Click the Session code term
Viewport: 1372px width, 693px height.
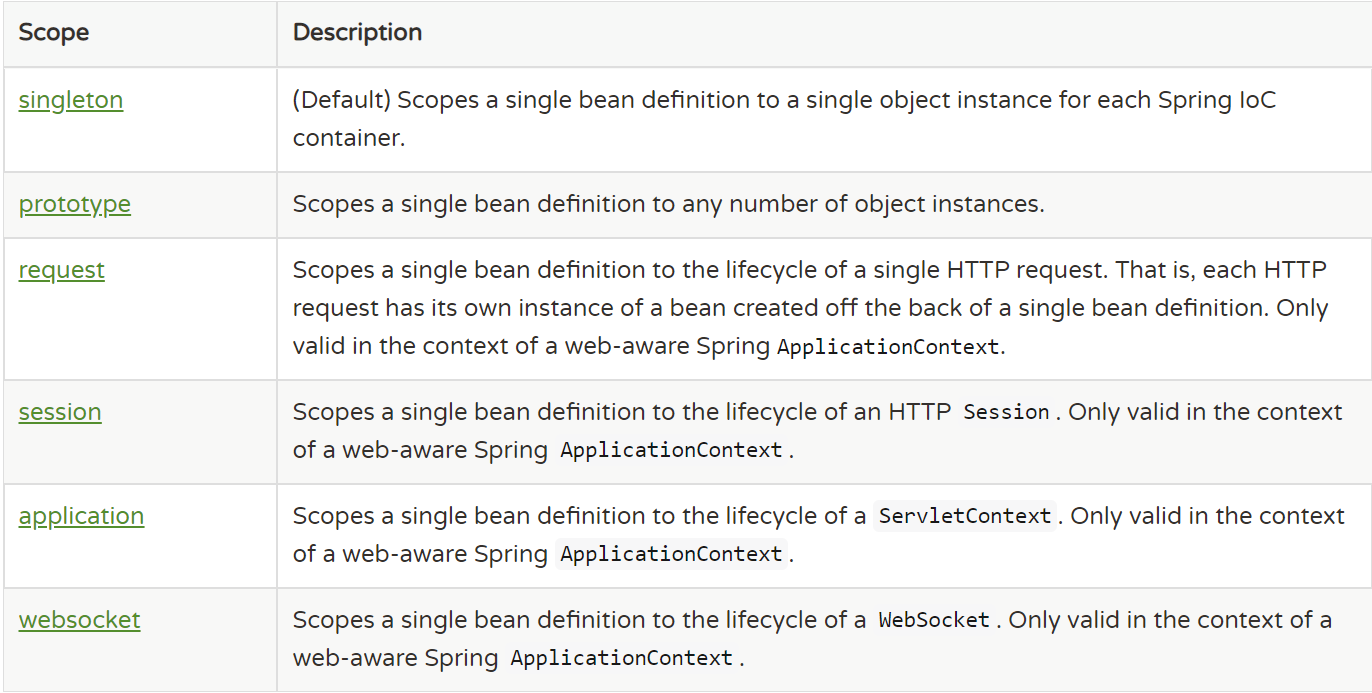tap(1006, 413)
